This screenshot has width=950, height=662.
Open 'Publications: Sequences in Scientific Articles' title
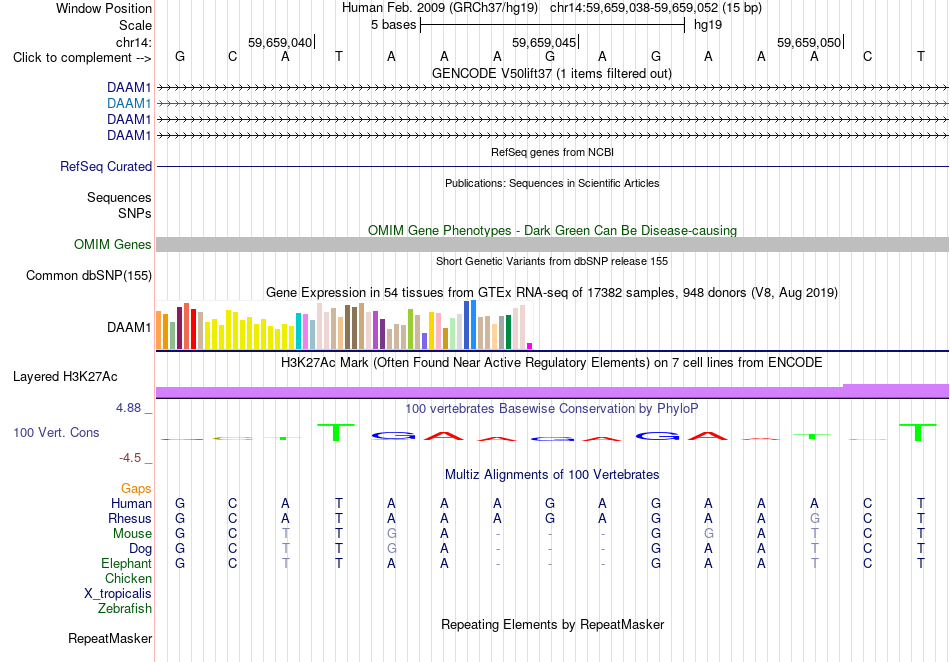552,183
